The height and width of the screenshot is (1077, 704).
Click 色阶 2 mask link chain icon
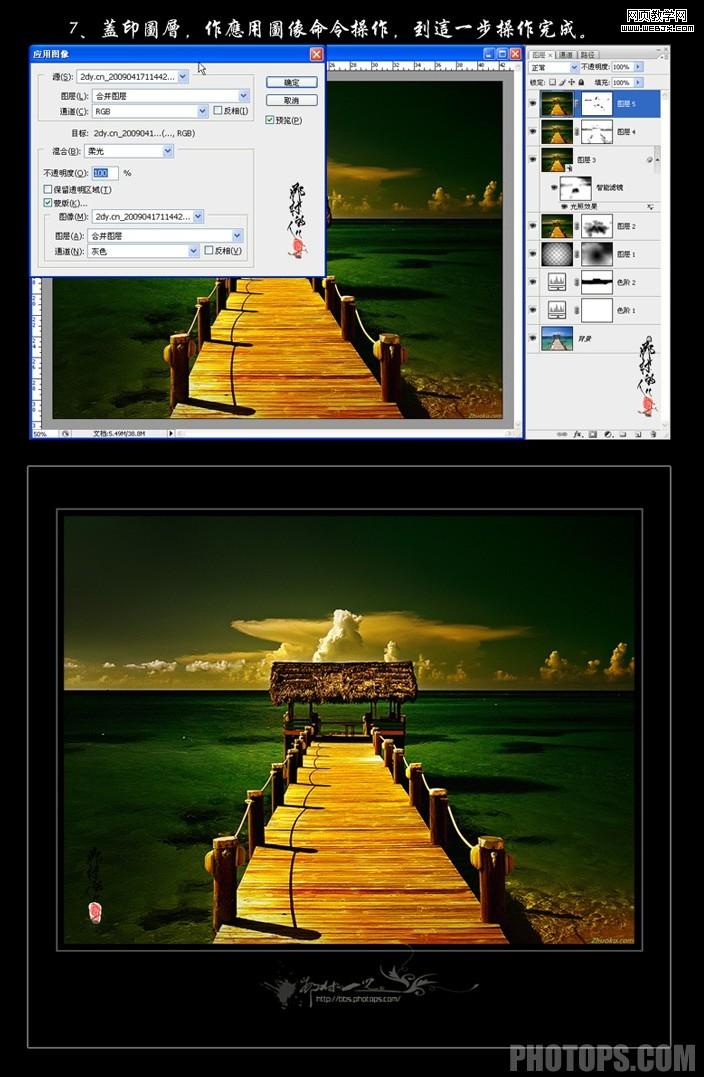click(577, 282)
